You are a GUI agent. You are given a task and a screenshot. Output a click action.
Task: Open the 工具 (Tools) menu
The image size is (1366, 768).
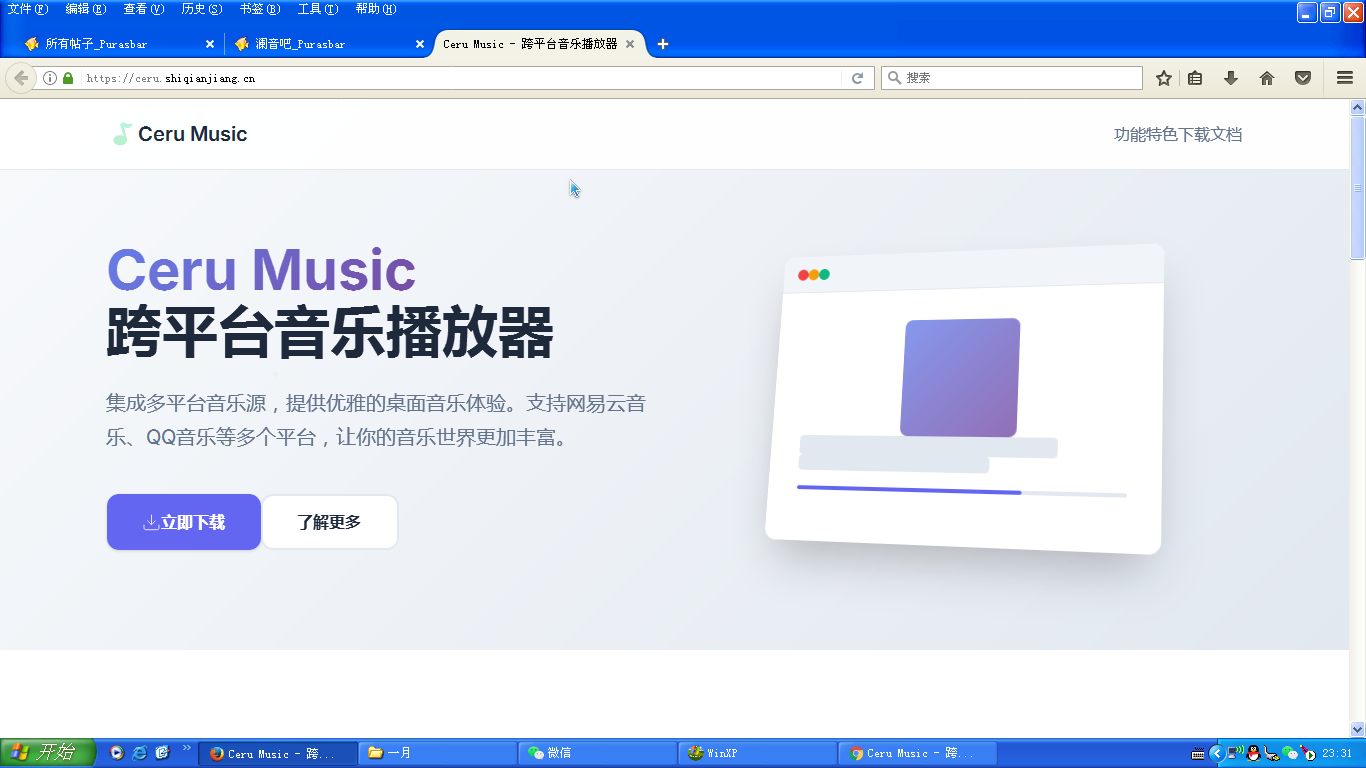317,9
